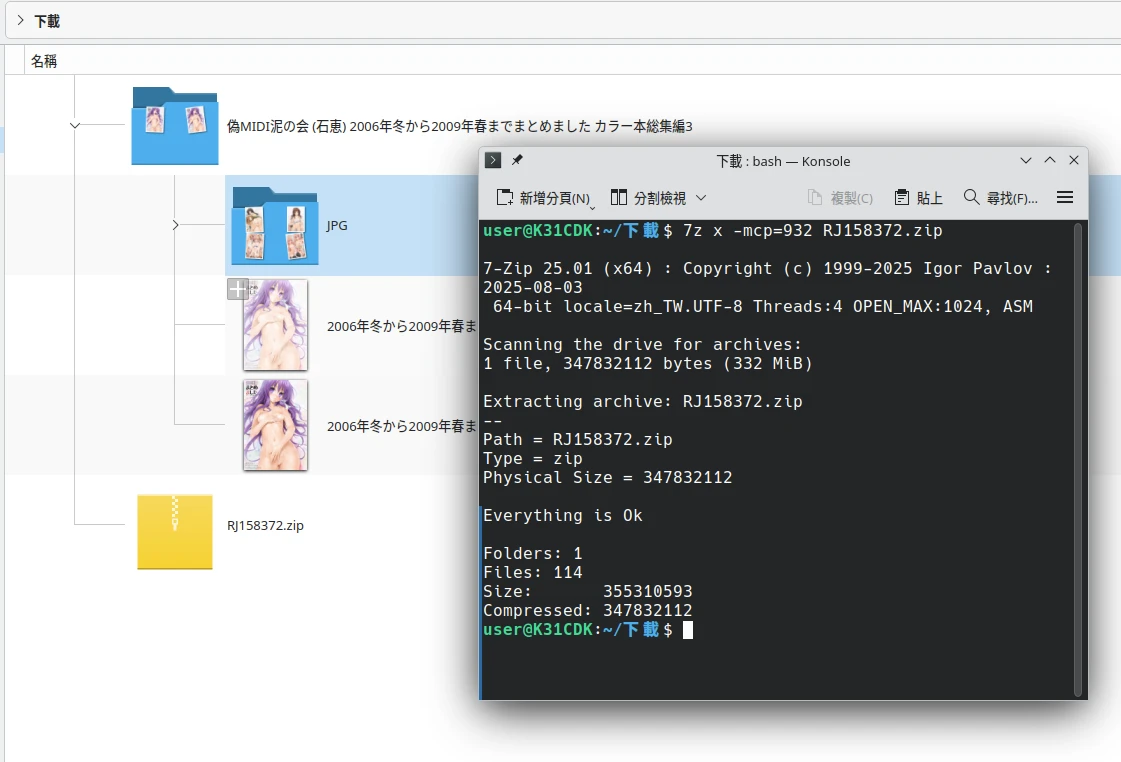Screen dimensions: 1121x762
Task: Expand the JPG folder tree node
Action: (x=175, y=225)
